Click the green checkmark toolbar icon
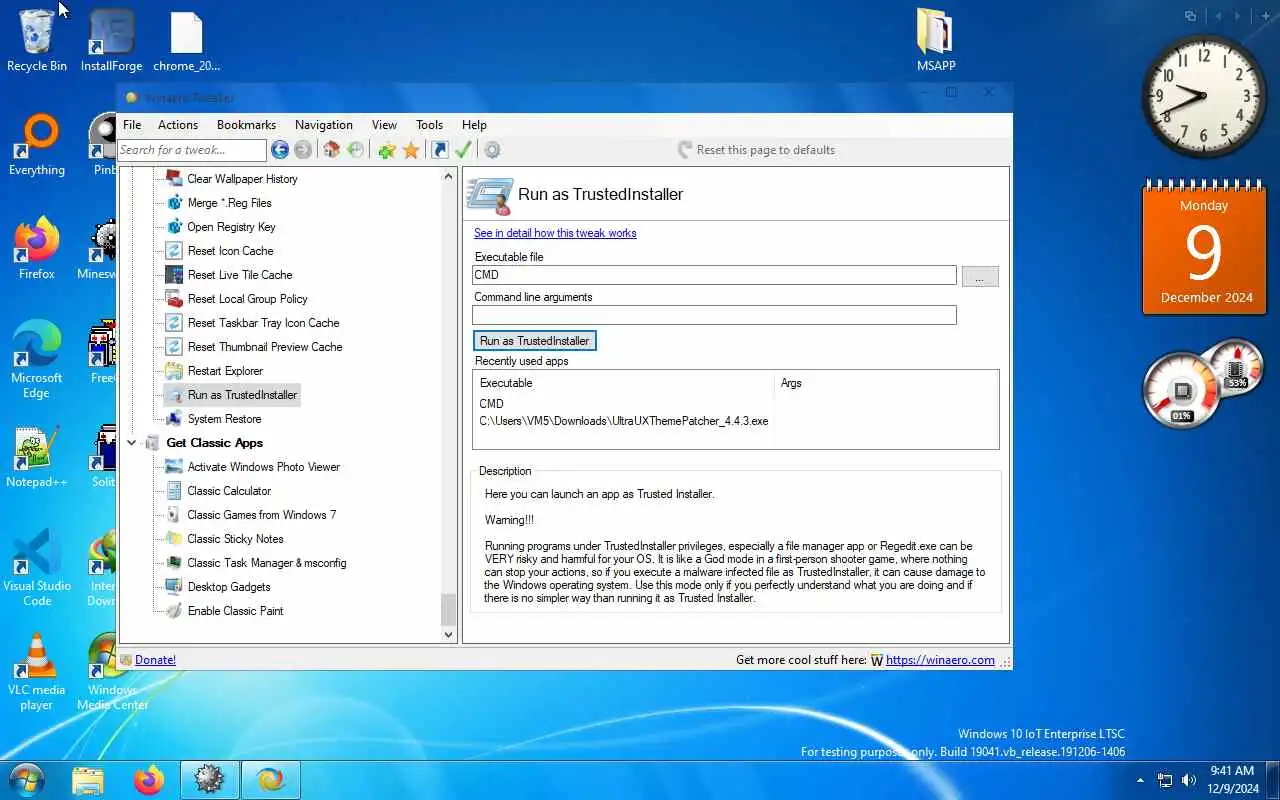 pyautogui.click(x=463, y=150)
